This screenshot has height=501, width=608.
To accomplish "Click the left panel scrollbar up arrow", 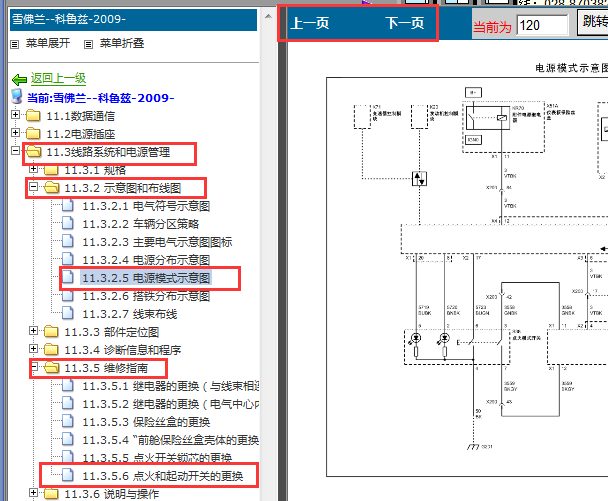I will (268, 16).
